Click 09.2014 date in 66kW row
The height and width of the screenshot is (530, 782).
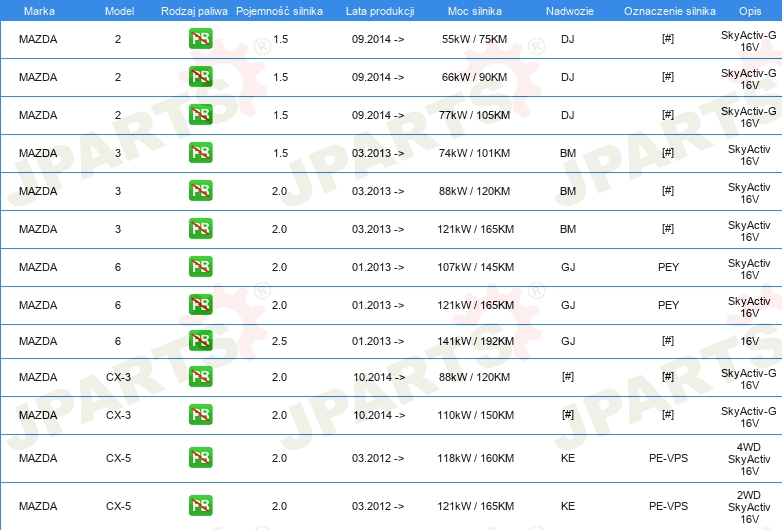(x=378, y=77)
